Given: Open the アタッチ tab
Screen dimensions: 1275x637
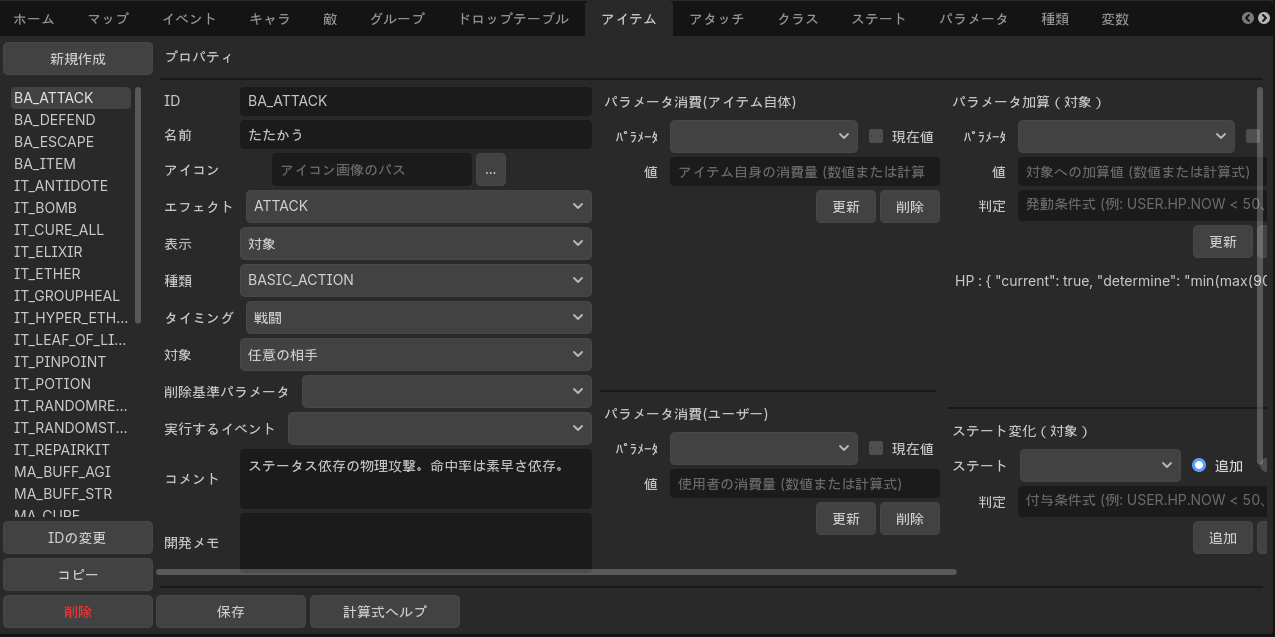Looking at the screenshot, I should pos(717,18).
